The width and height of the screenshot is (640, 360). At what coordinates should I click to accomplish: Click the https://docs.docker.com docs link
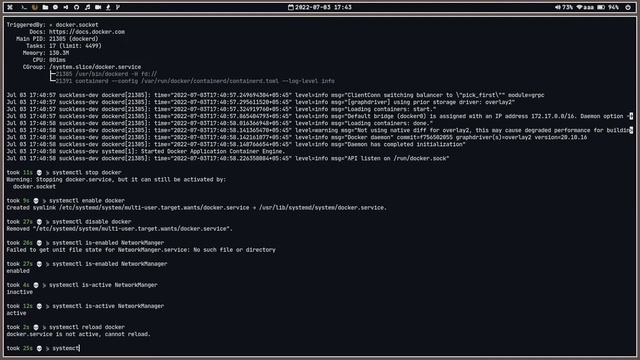(x=87, y=32)
